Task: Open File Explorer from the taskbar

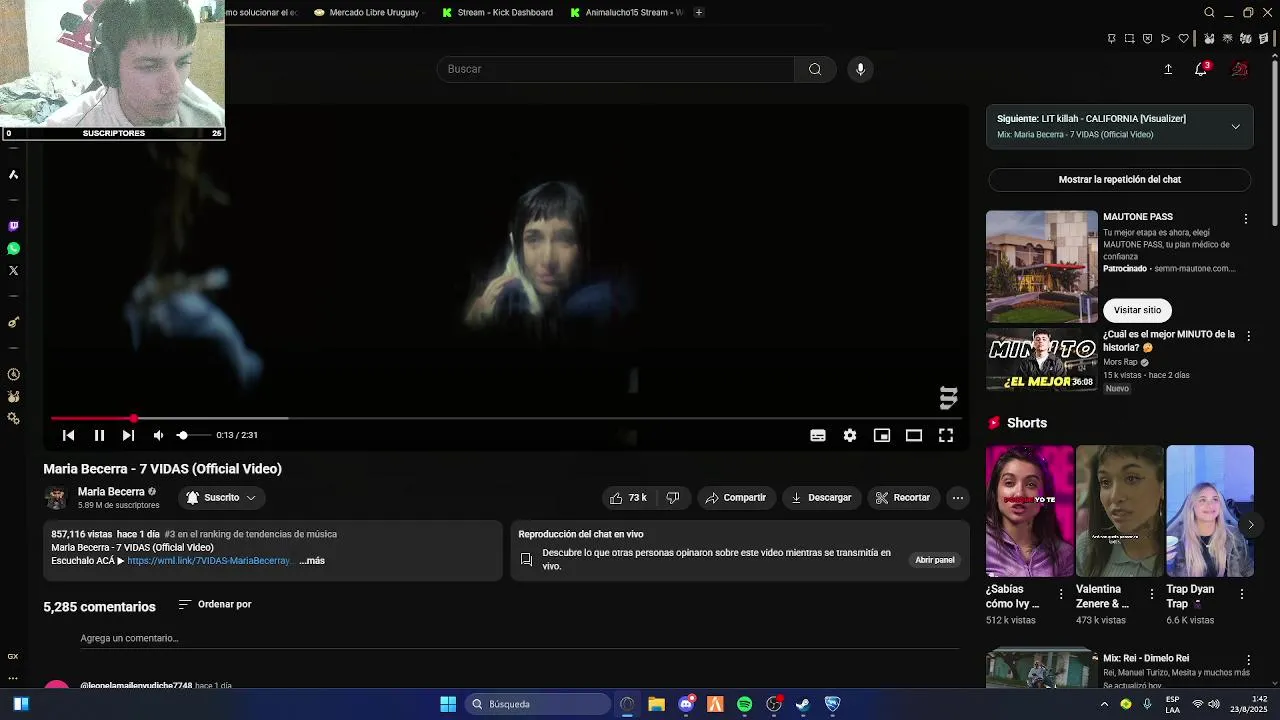Action: coord(656,704)
